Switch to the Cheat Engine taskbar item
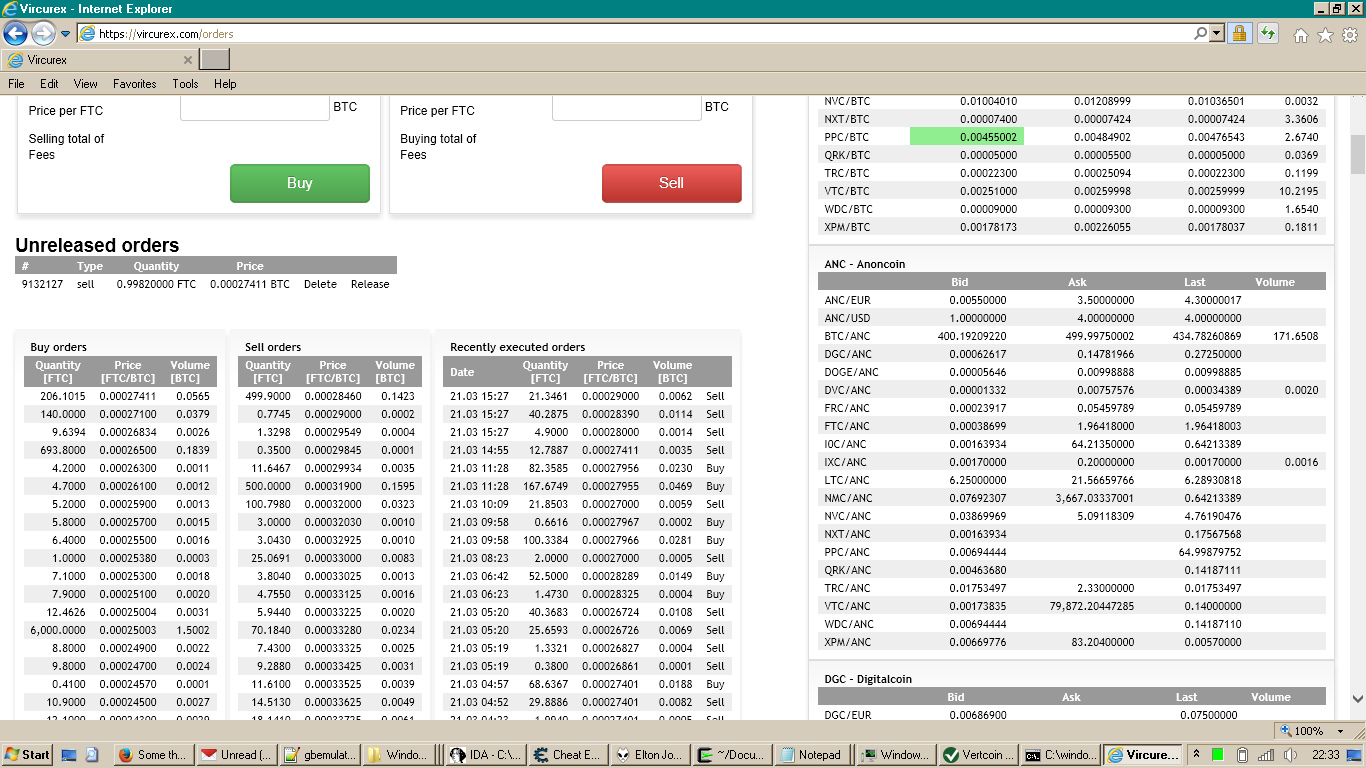 [x=567, y=755]
